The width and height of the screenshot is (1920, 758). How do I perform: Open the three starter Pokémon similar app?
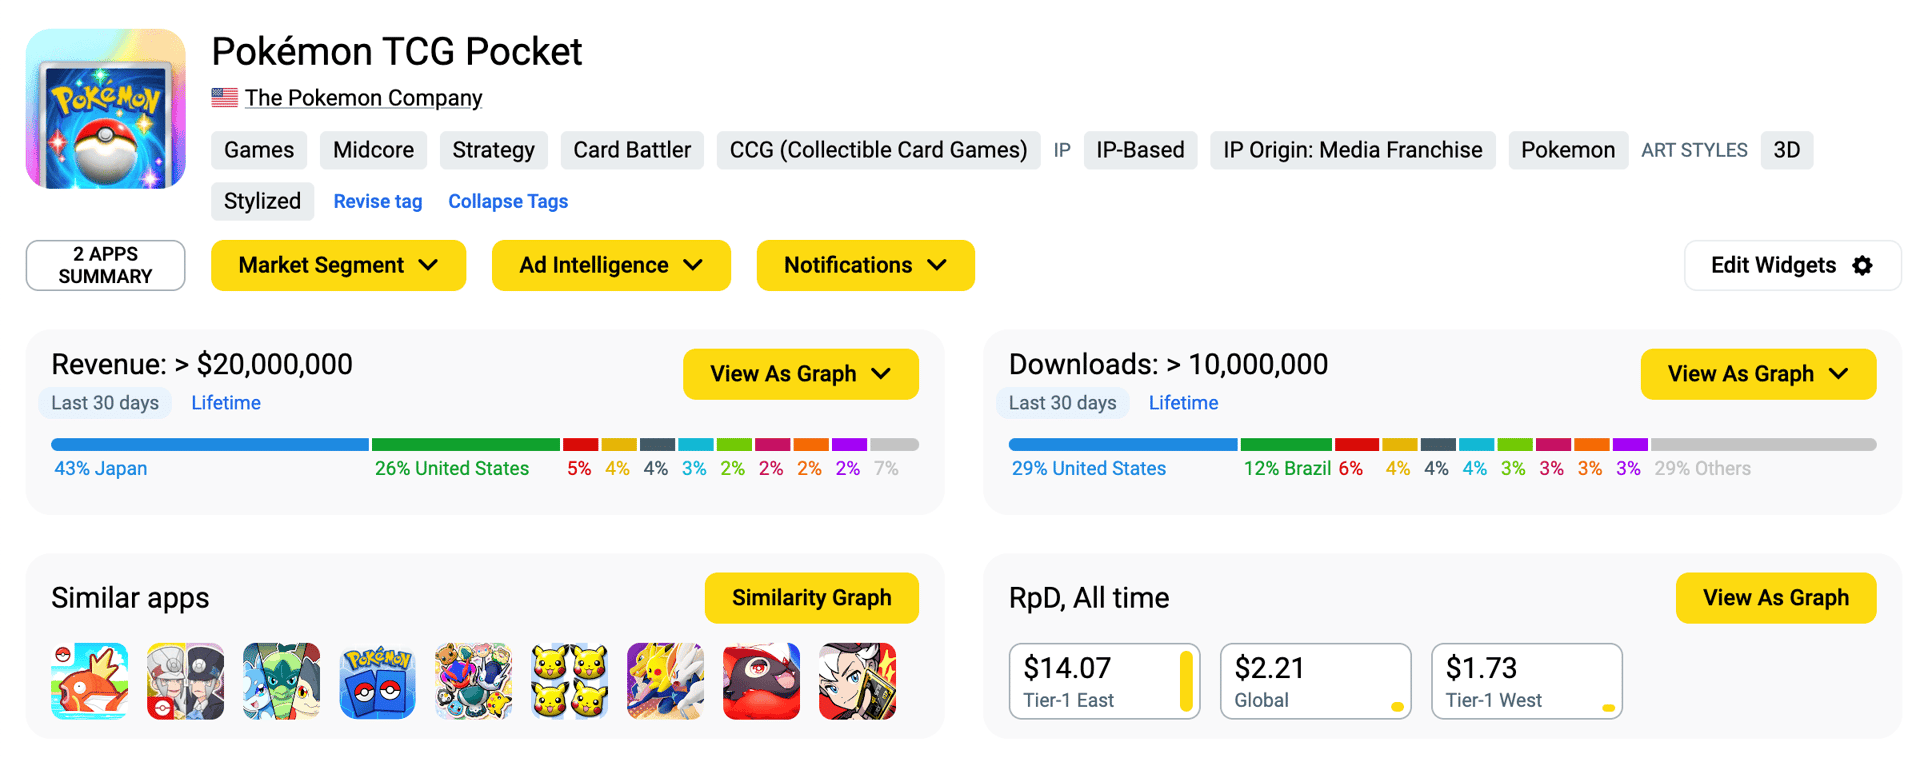(282, 681)
